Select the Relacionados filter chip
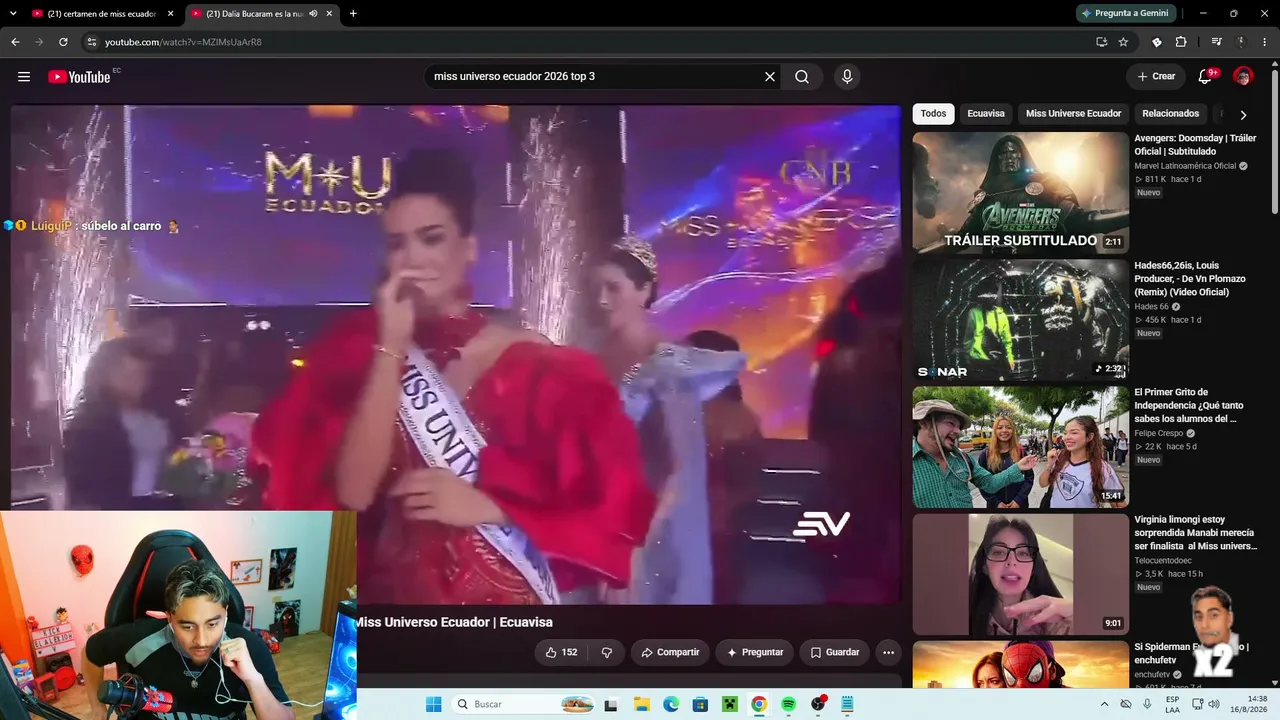The height and width of the screenshot is (720, 1280). pyautogui.click(x=1170, y=114)
